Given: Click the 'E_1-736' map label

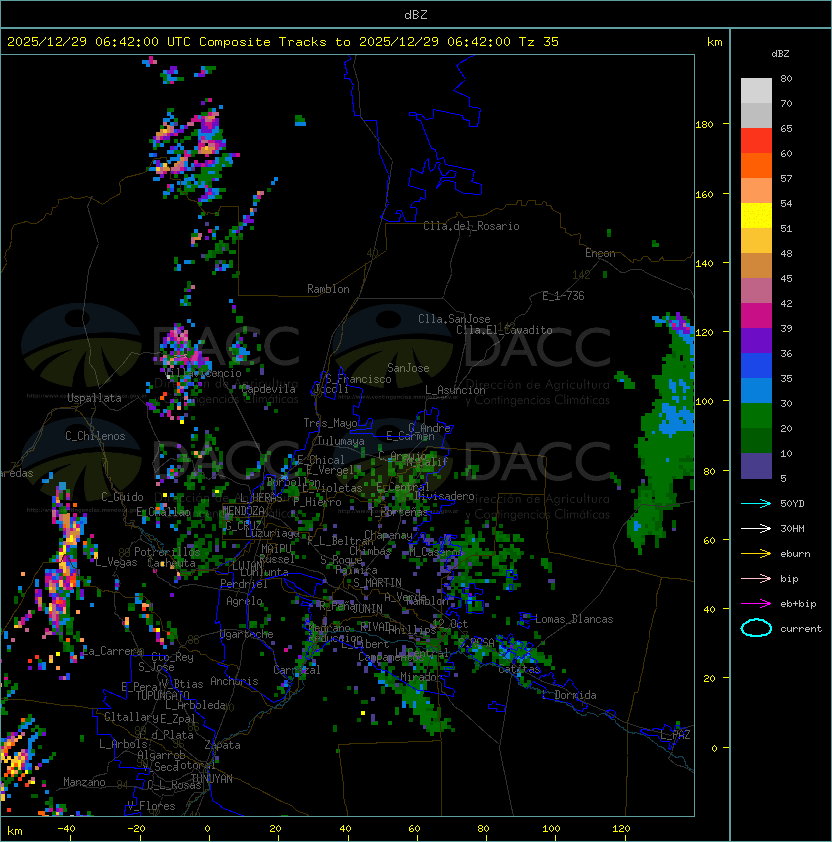Looking at the screenshot, I should click(x=563, y=296).
